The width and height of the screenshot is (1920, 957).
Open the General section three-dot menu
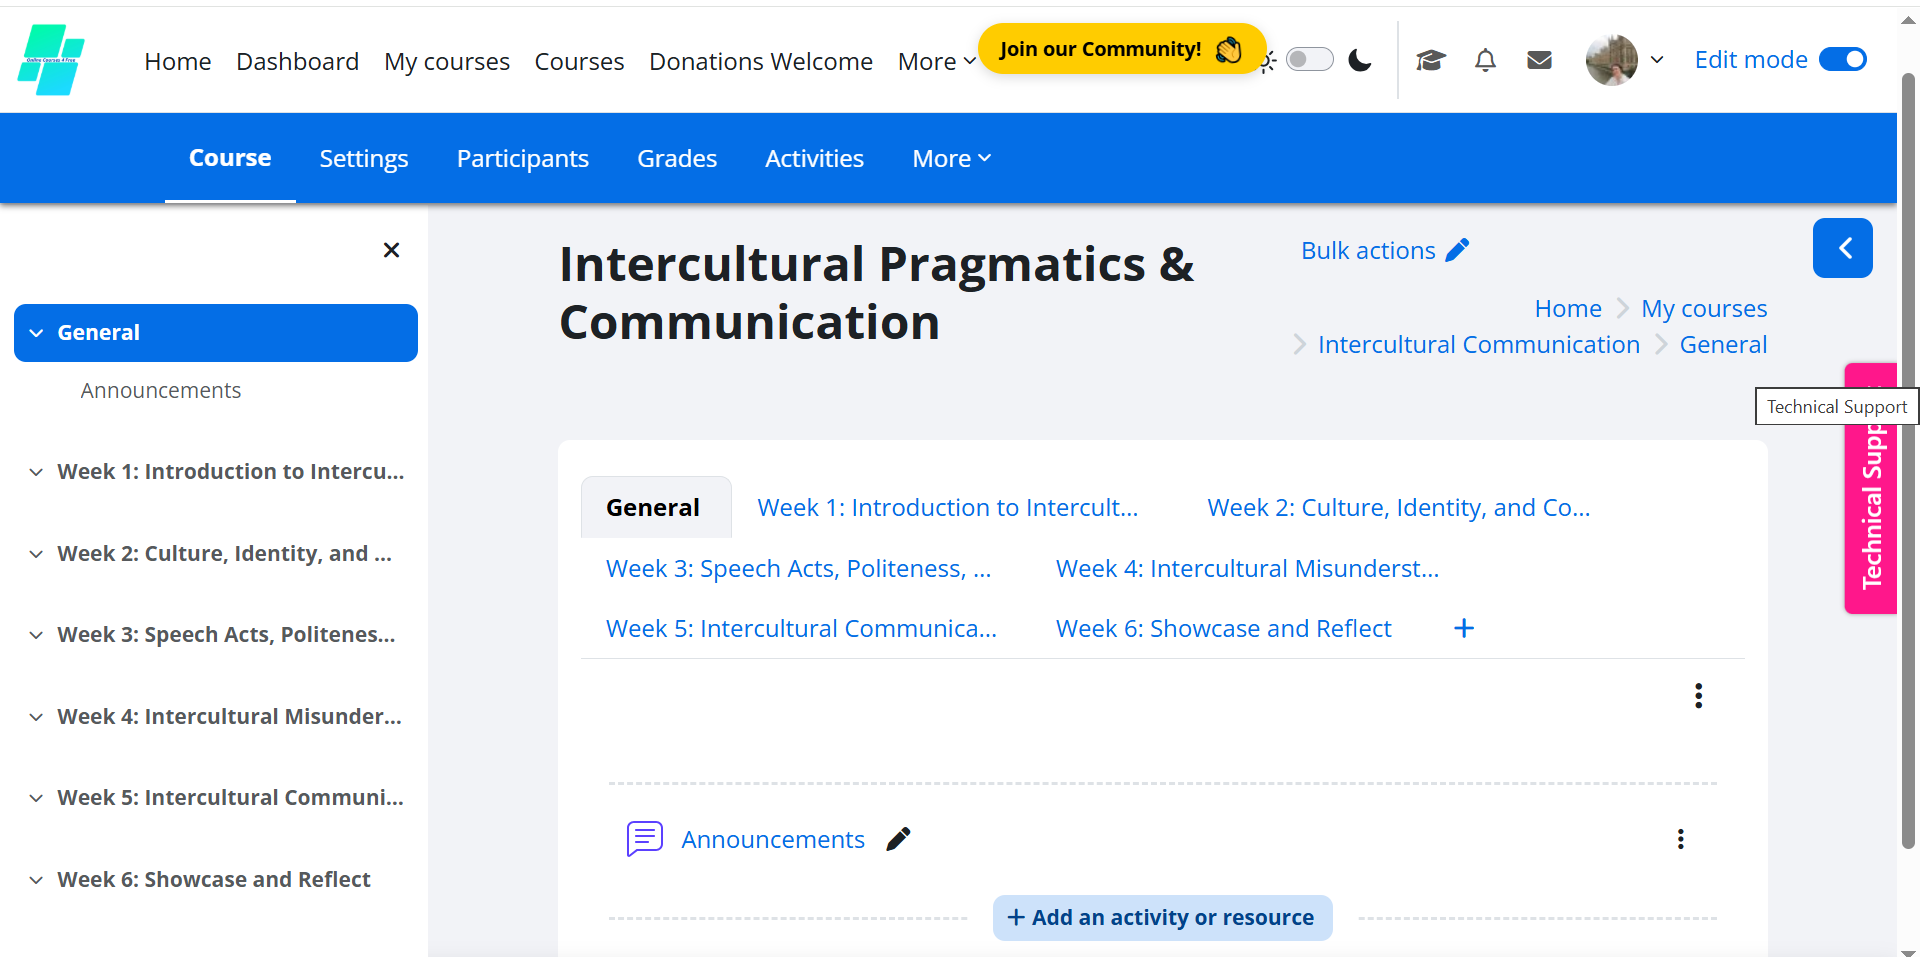[1698, 696]
